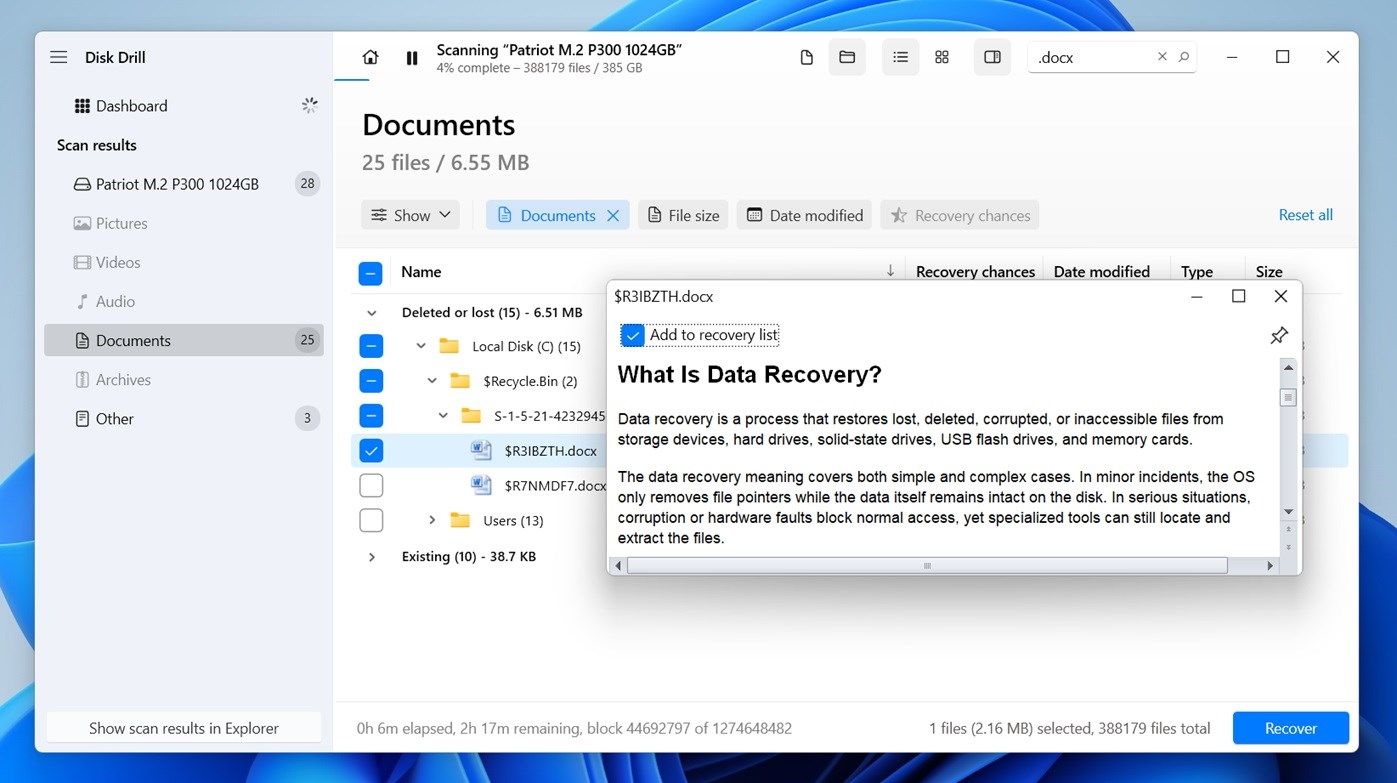
Task: Go to the home screen icon
Action: click(370, 58)
